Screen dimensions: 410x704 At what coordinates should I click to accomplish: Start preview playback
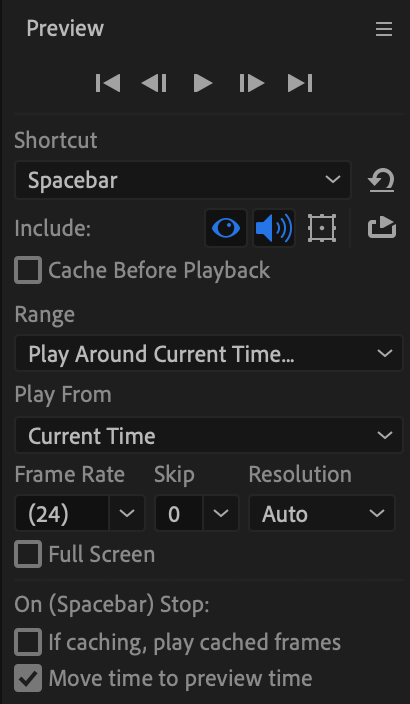pos(203,84)
